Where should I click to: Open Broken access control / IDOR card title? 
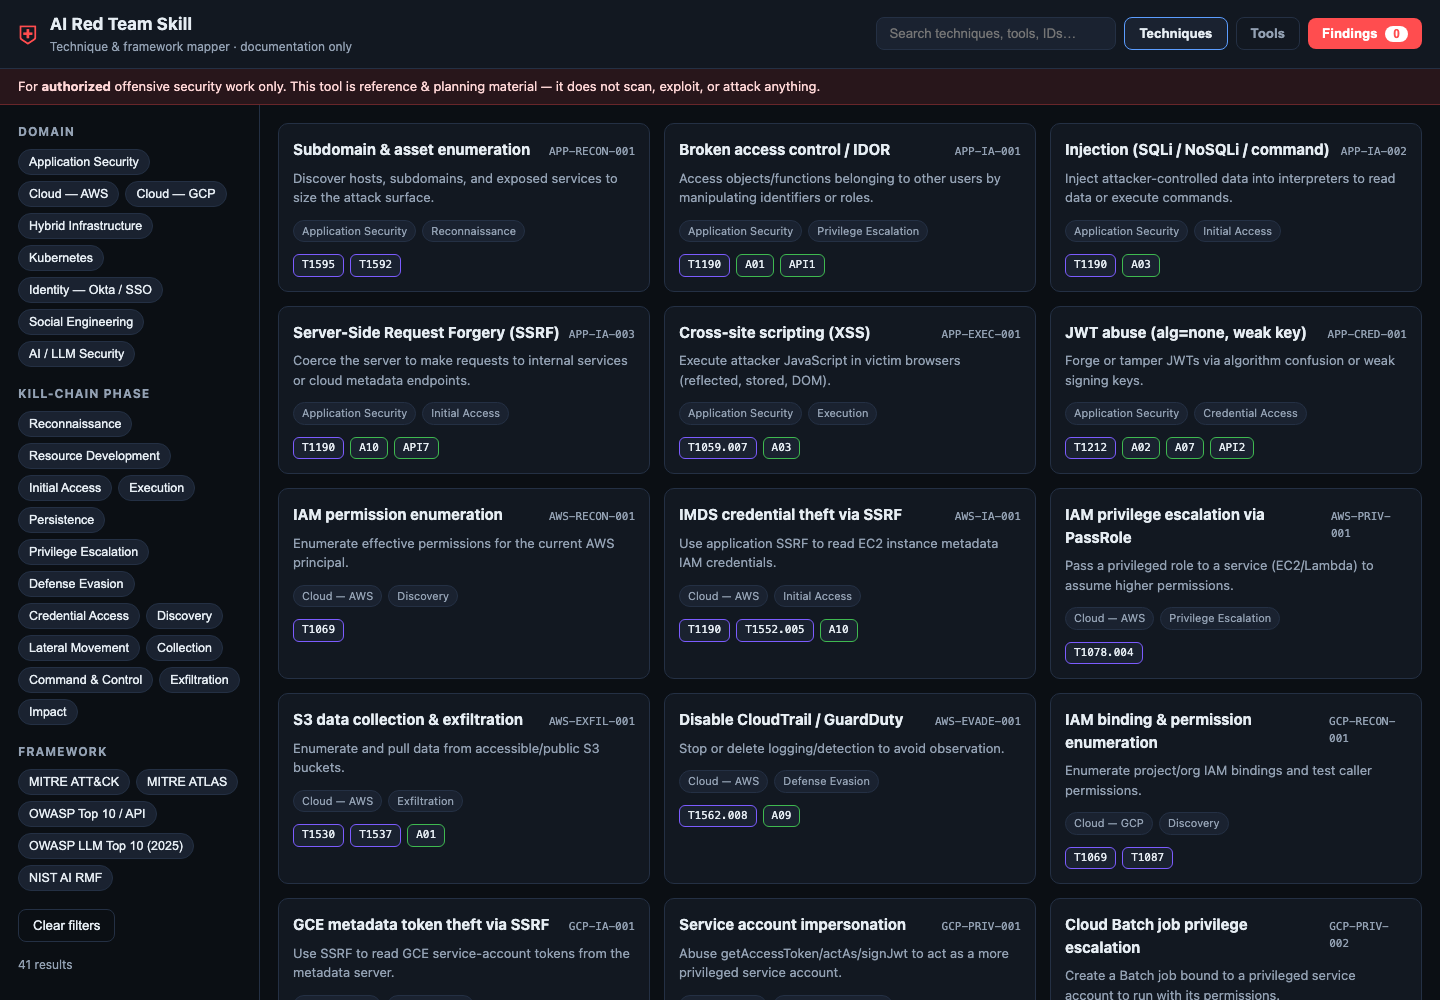click(784, 150)
